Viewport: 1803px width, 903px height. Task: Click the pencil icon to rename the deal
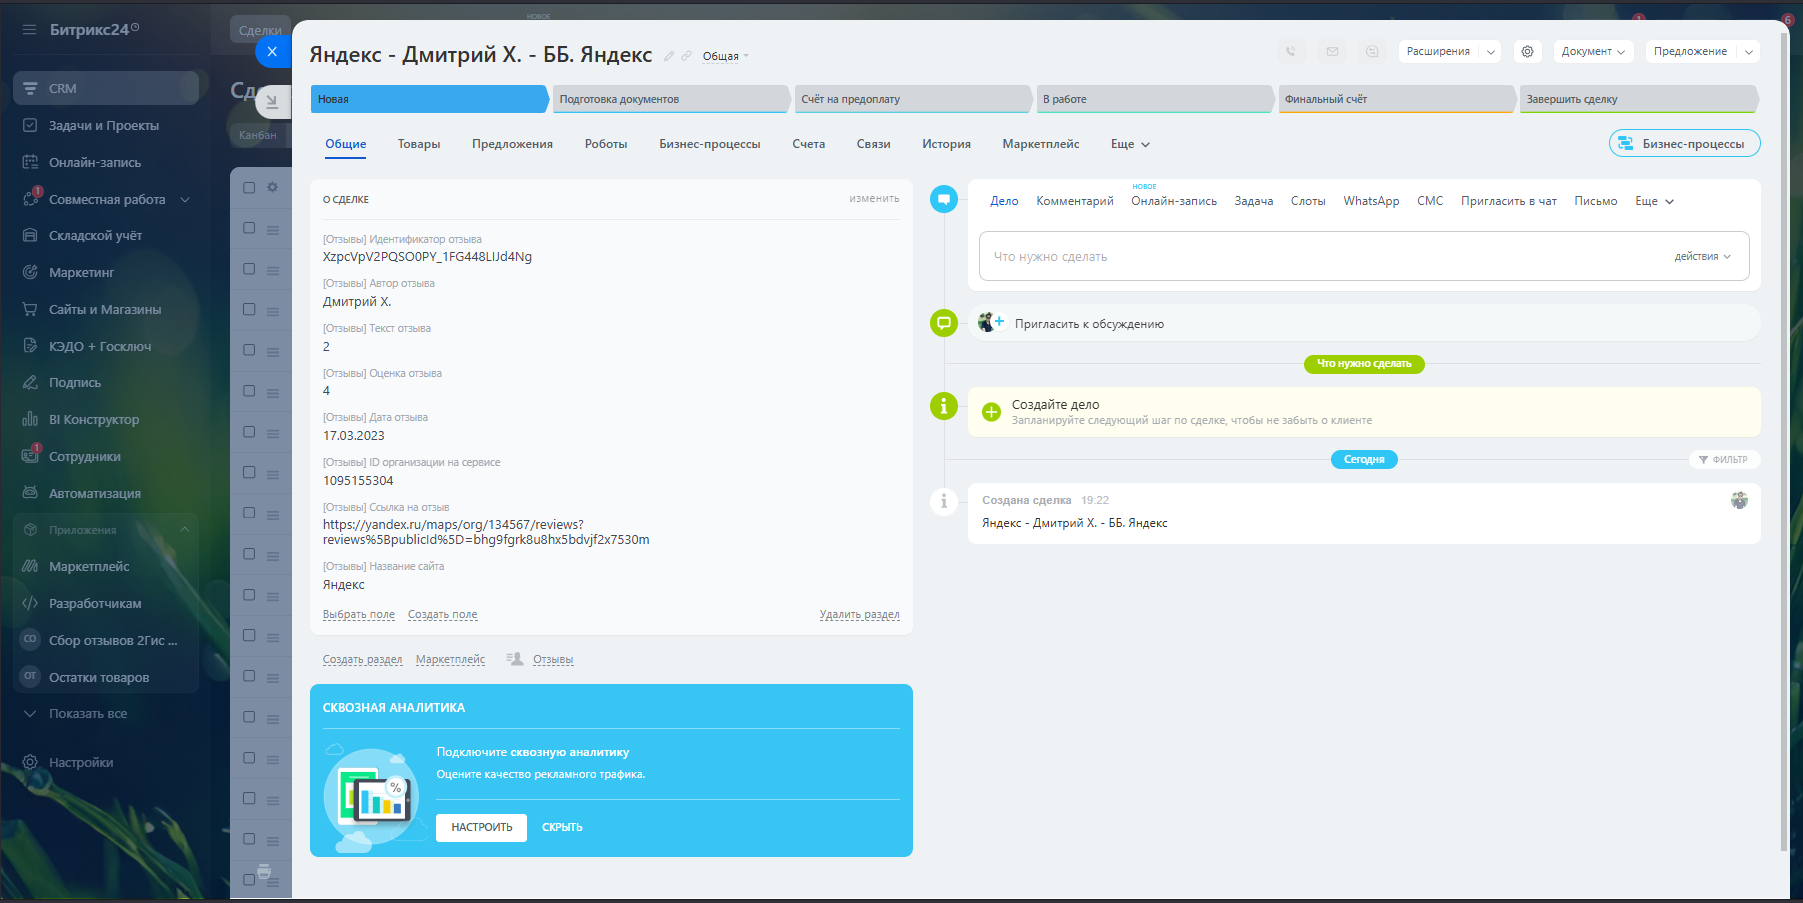(x=669, y=56)
